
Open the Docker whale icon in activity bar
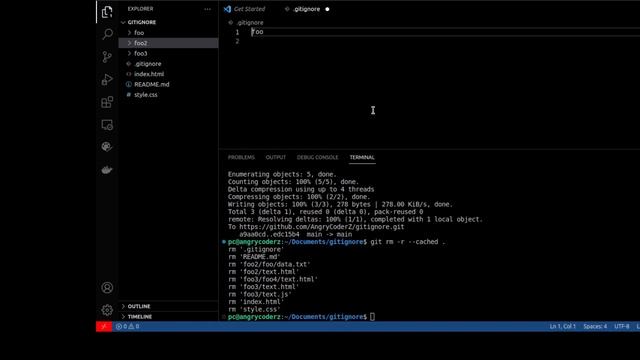tap(107, 169)
